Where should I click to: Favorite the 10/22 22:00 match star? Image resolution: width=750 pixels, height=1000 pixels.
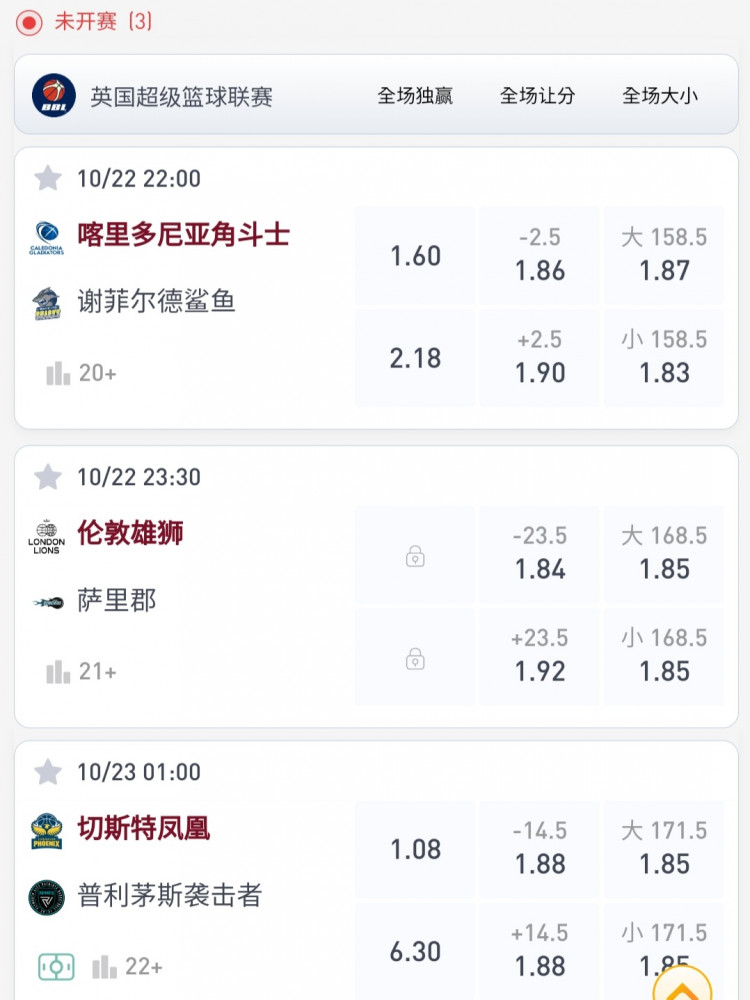pyautogui.click(x=48, y=178)
